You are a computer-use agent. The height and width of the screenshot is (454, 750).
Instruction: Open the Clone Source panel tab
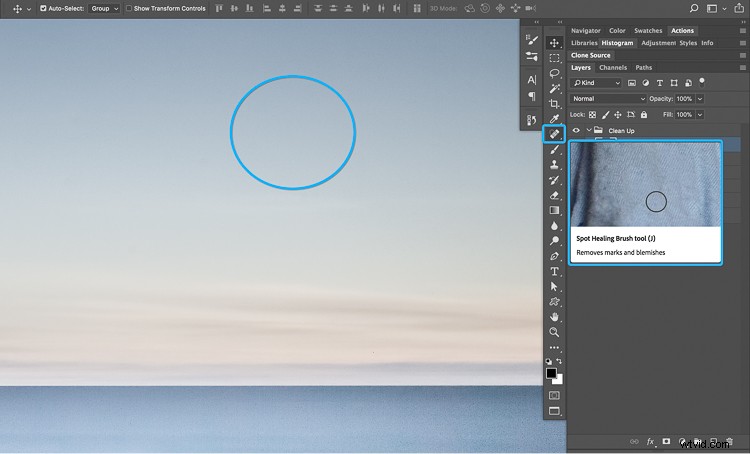[590, 55]
